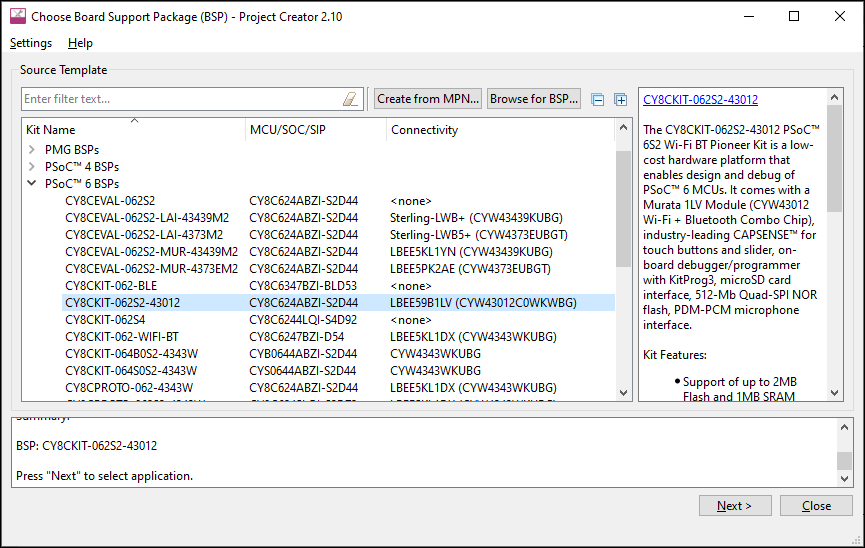Click MCU cell CYS0644ABZI-S2D44
The height and width of the screenshot is (548, 865).
tap(302, 370)
